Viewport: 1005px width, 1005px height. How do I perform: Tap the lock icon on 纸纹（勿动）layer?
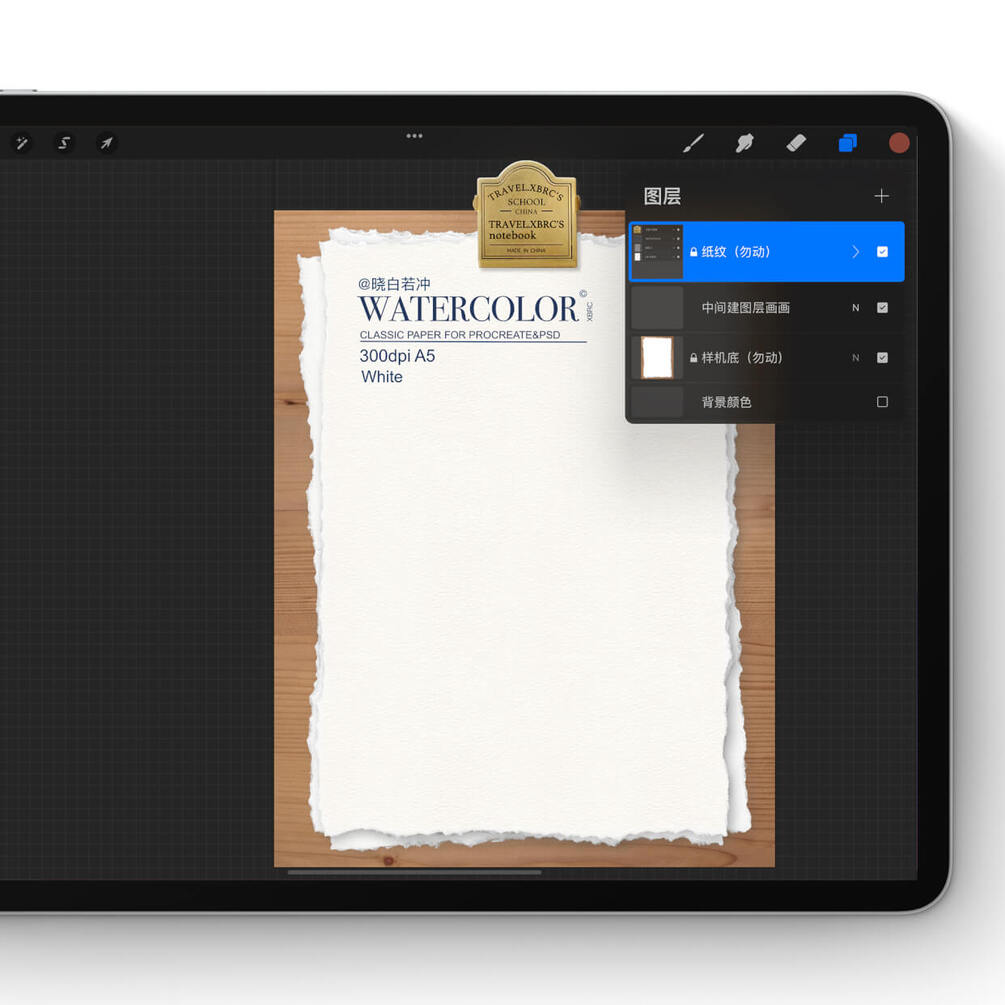[693, 252]
